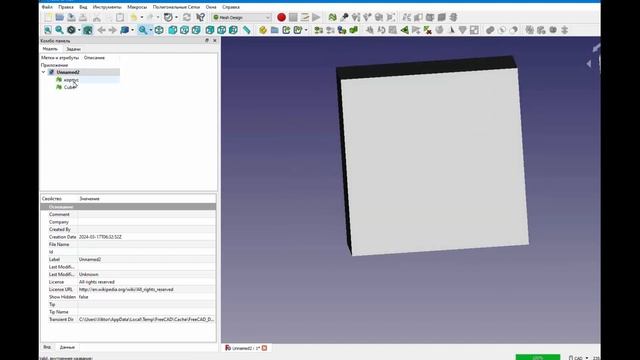The image size is (640, 360).
Task: Open the Redo history dropdown arrow
Action: pyautogui.click(x=158, y=18)
